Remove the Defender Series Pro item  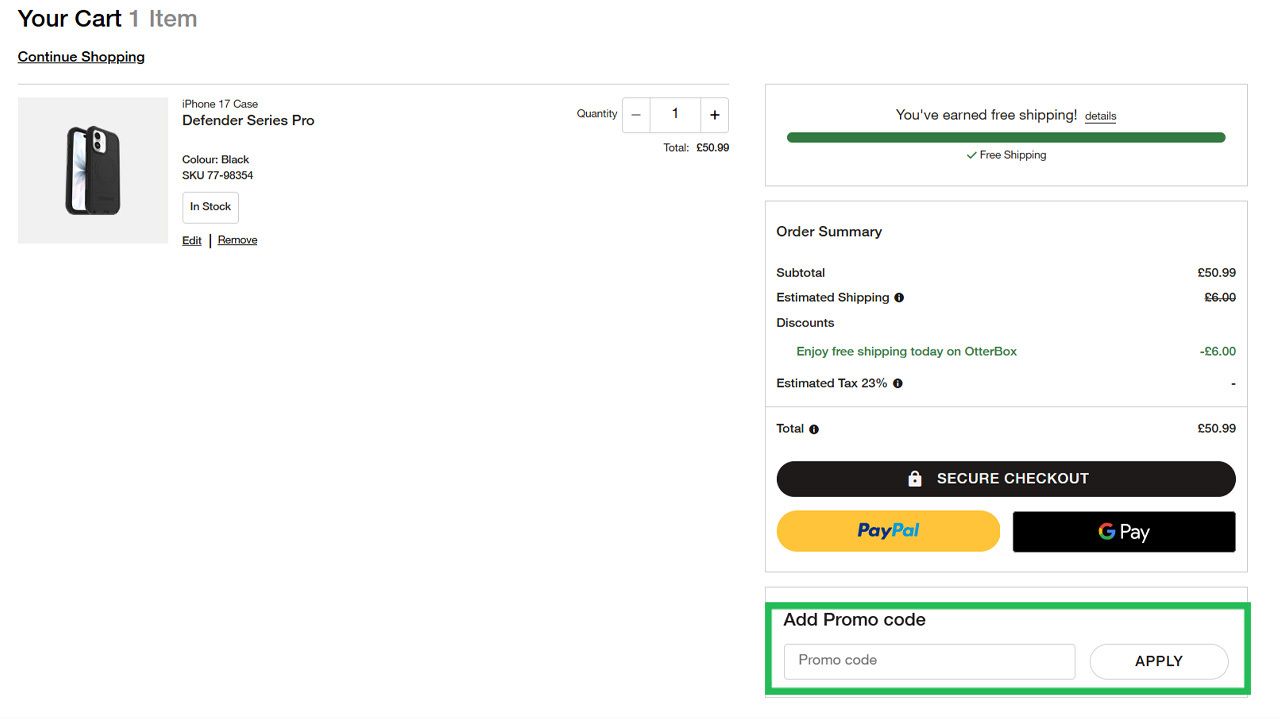pos(237,240)
